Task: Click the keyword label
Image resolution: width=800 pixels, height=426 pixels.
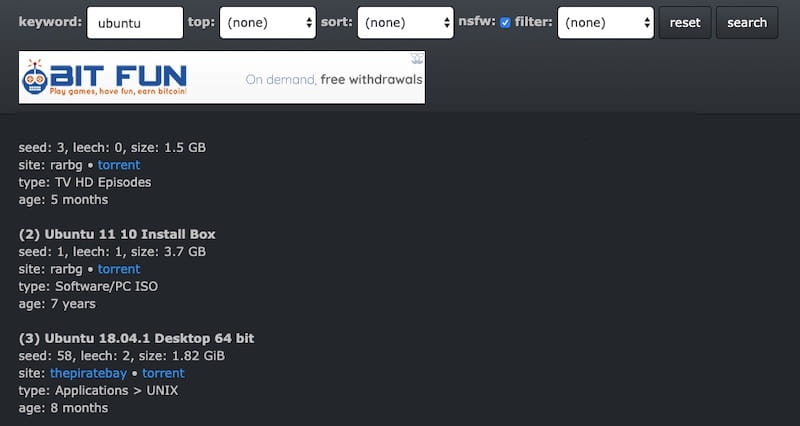Action: (50, 22)
